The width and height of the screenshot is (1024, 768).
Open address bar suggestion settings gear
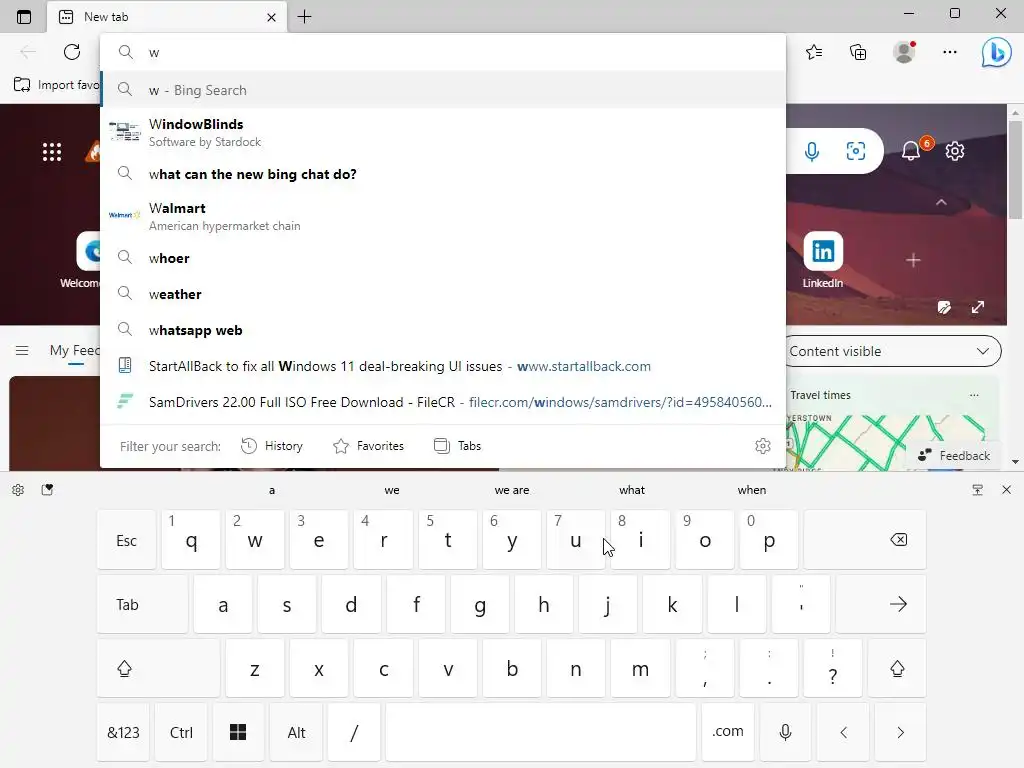click(x=763, y=446)
